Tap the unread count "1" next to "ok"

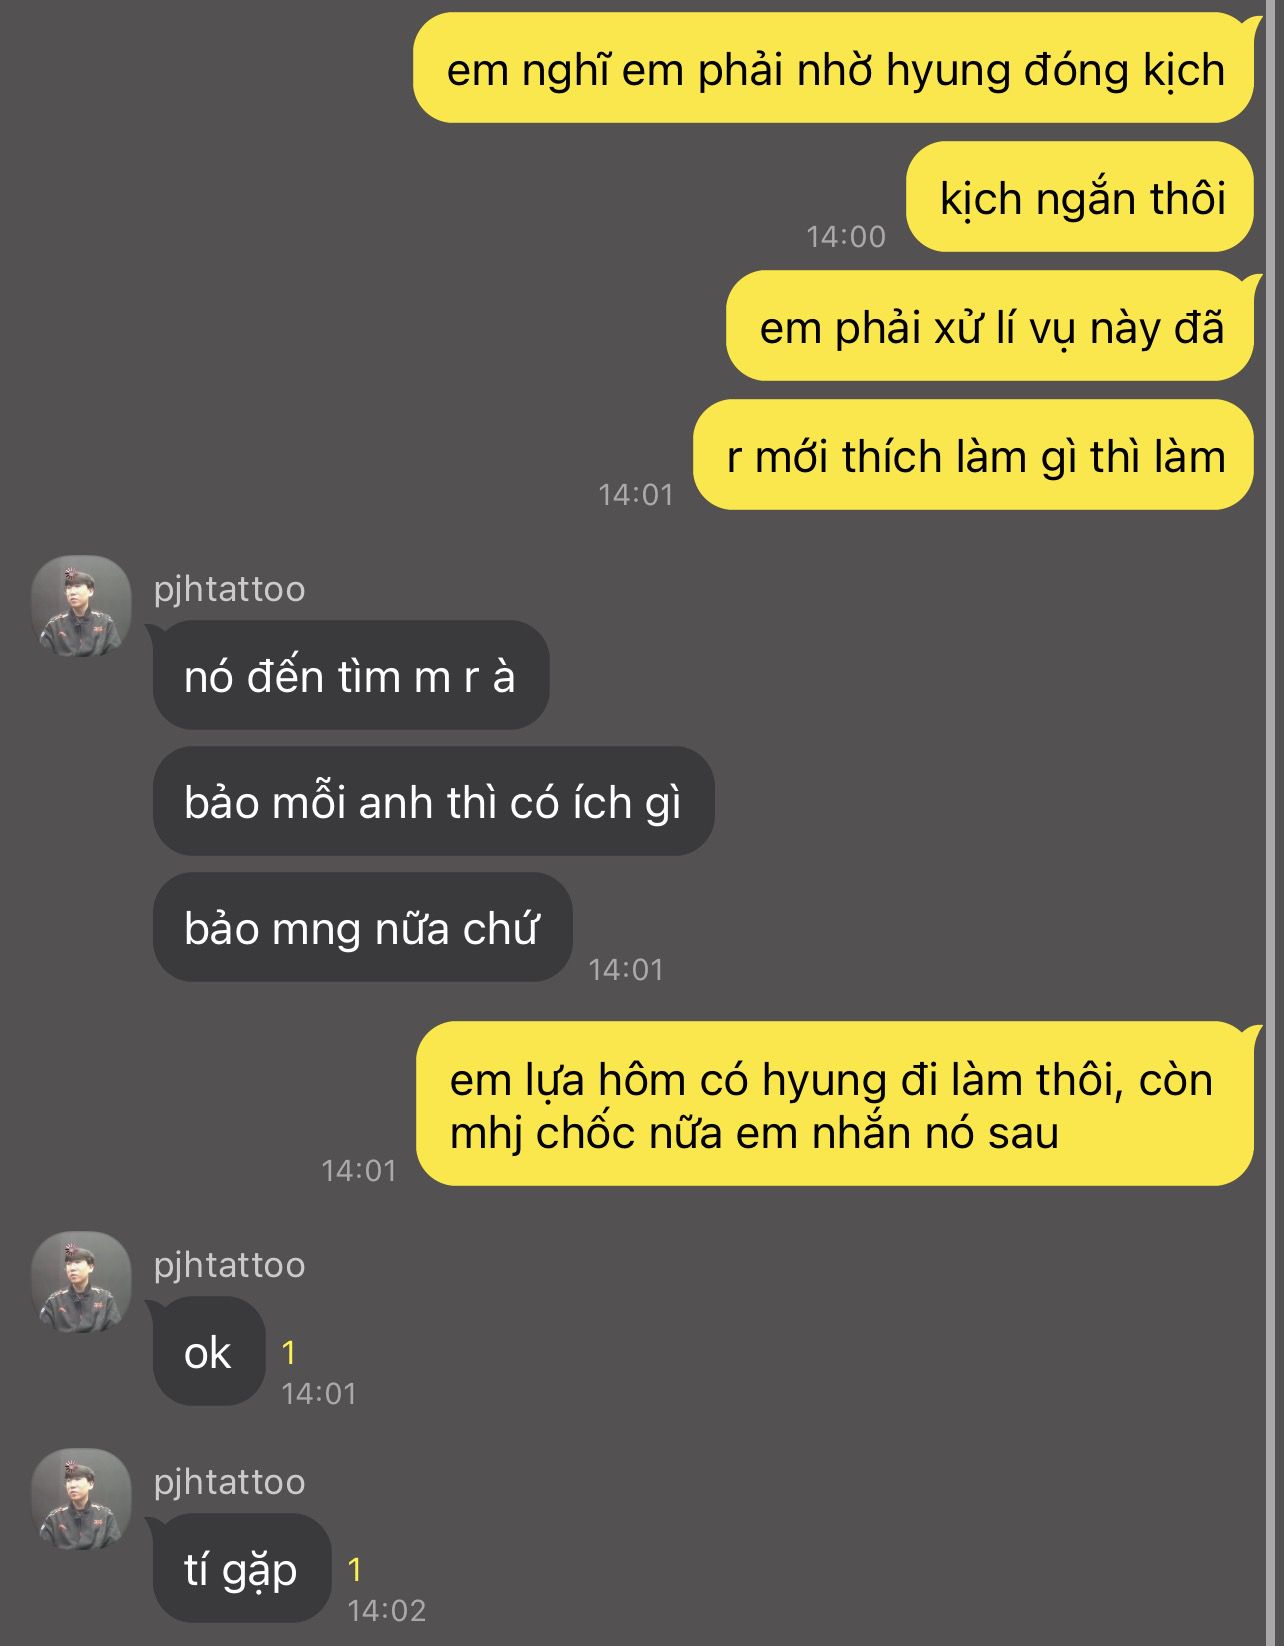289,1353
